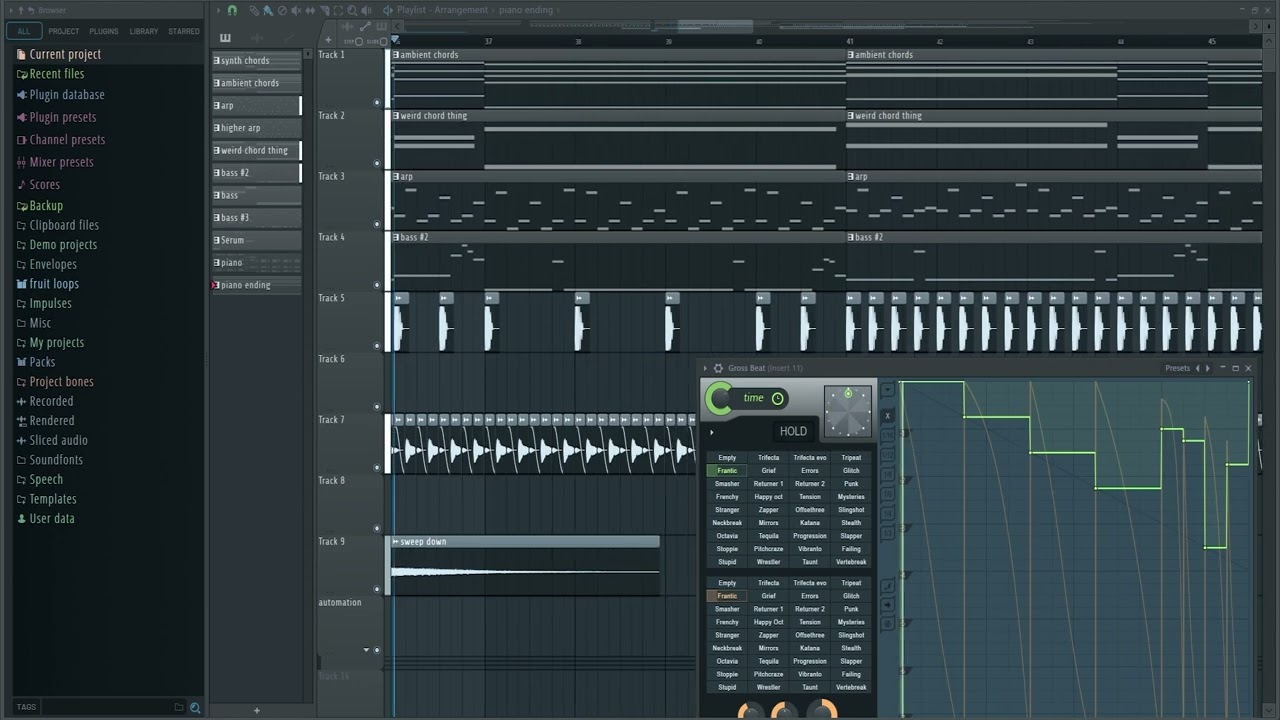Toggle the Track 1 mute dot

[377, 102]
